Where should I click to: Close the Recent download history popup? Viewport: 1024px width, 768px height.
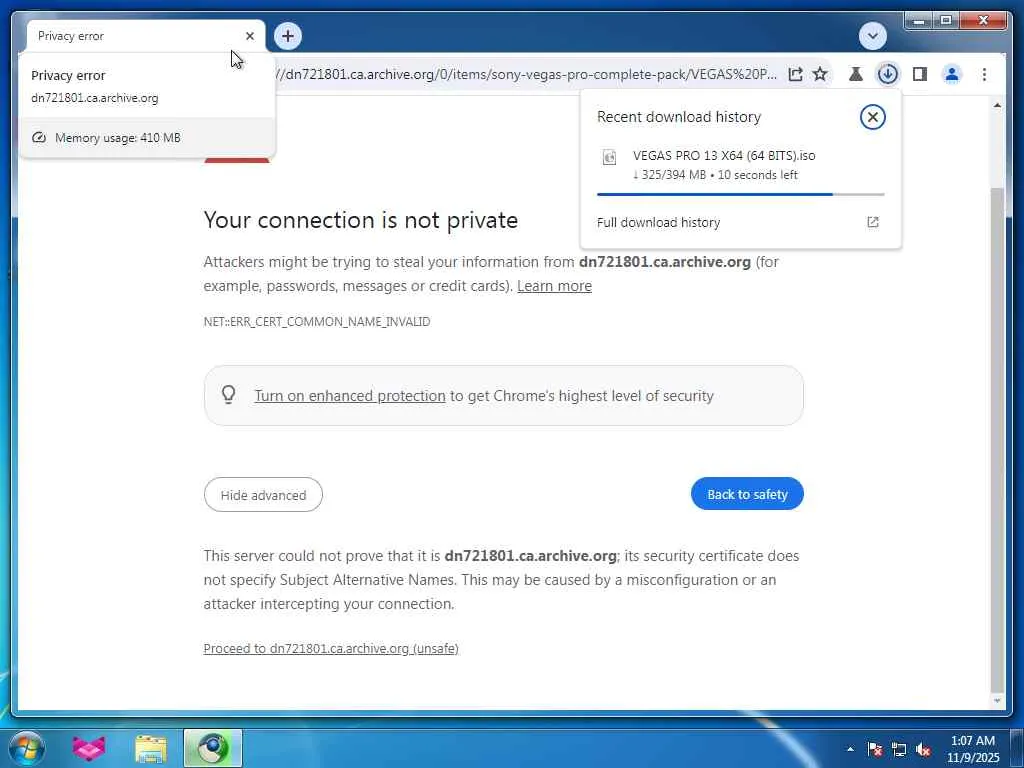[x=872, y=117]
